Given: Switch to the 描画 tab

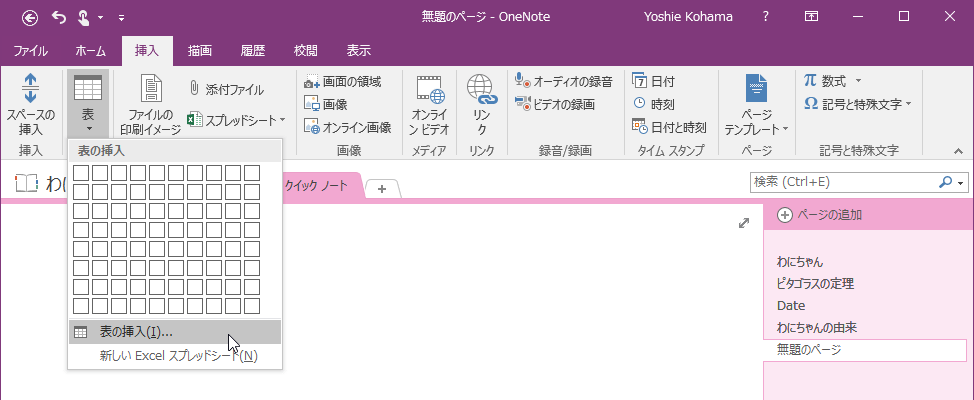Looking at the screenshot, I should (x=200, y=51).
